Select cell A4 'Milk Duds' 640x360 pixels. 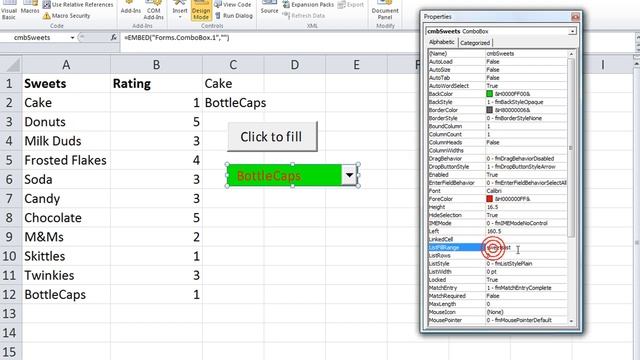click(x=66, y=141)
